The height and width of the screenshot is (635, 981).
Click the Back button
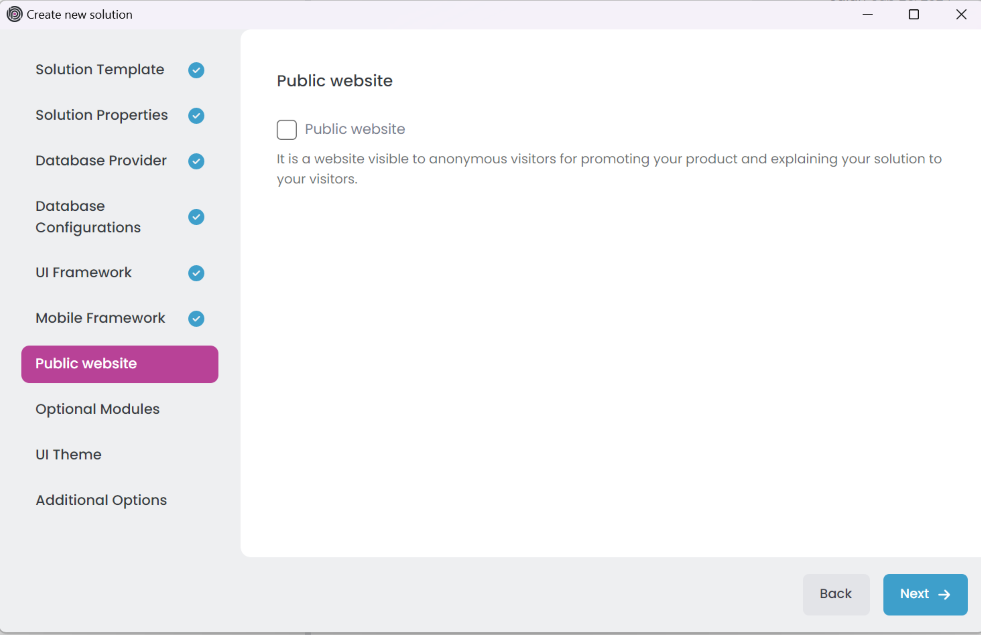pos(836,594)
